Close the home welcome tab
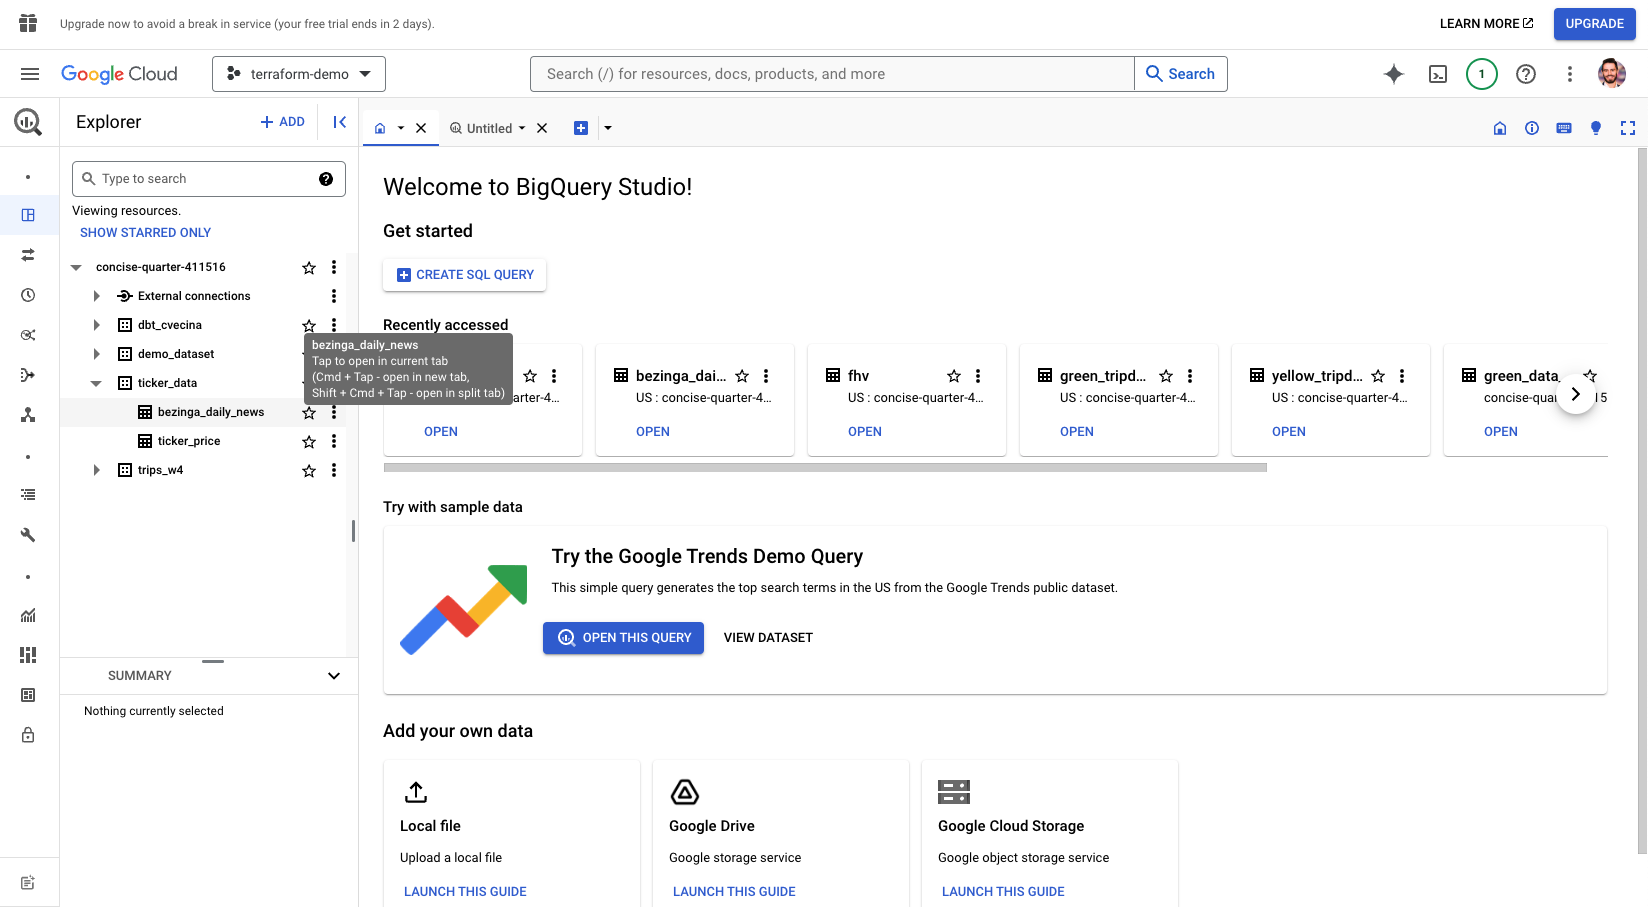The height and width of the screenshot is (907, 1648). click(421, 128)
